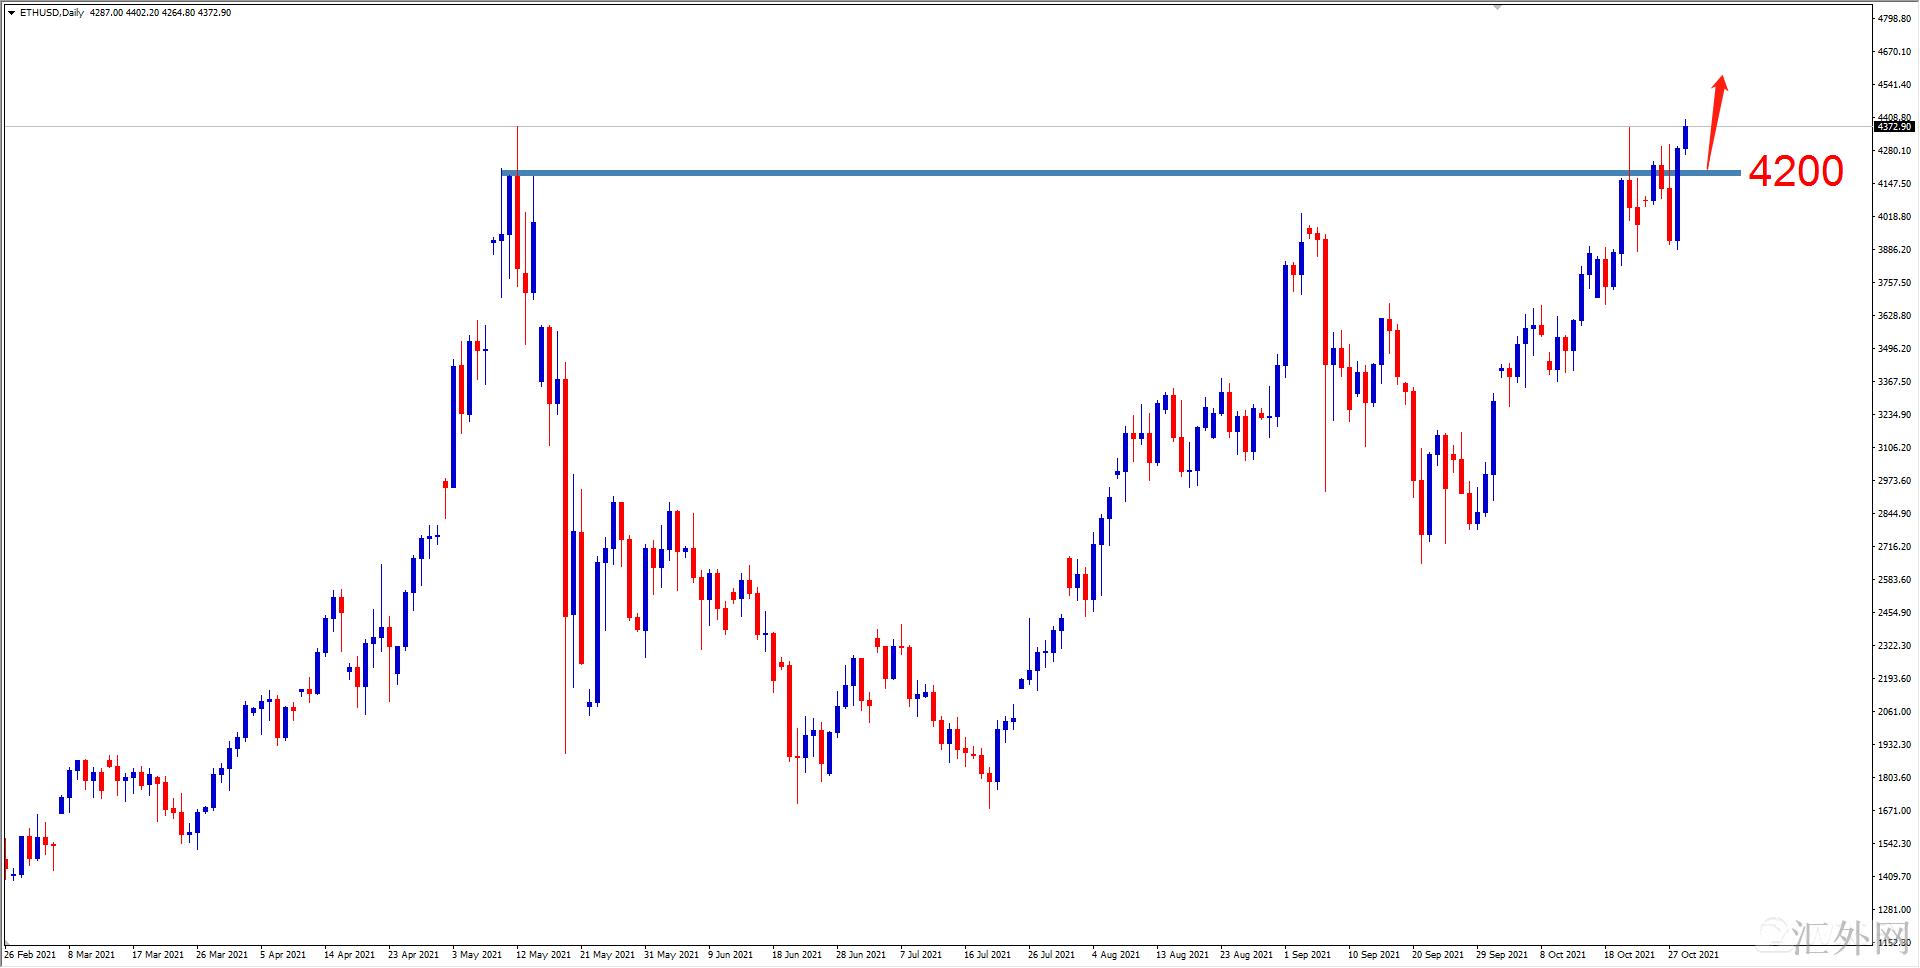Click the 5 Apr 2021 date label
The height and width of the screenshot is (968, 1920).
tap(283, 955)
